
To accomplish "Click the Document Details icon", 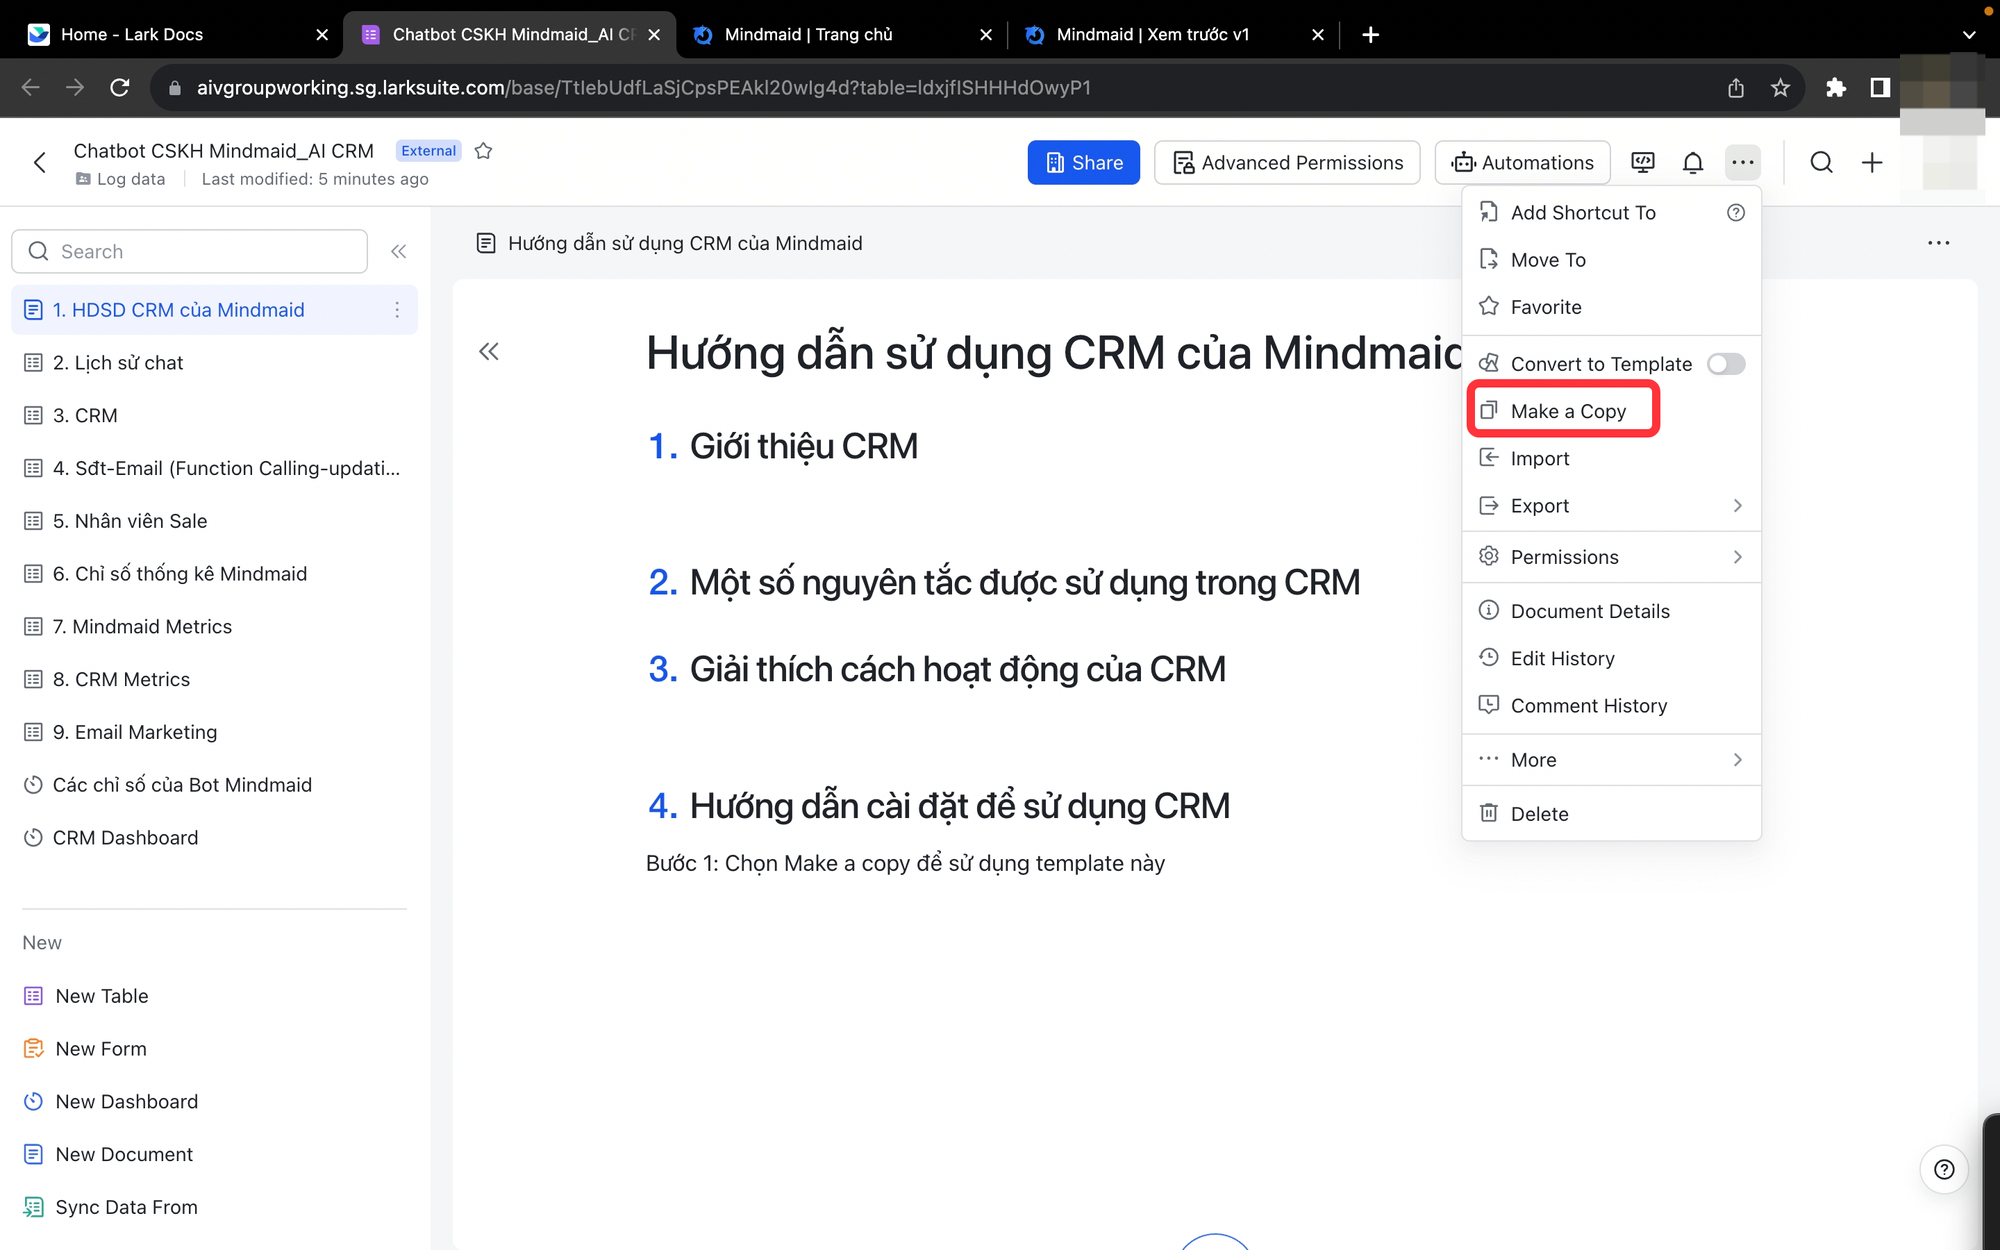I will [x=1489, y=611].
